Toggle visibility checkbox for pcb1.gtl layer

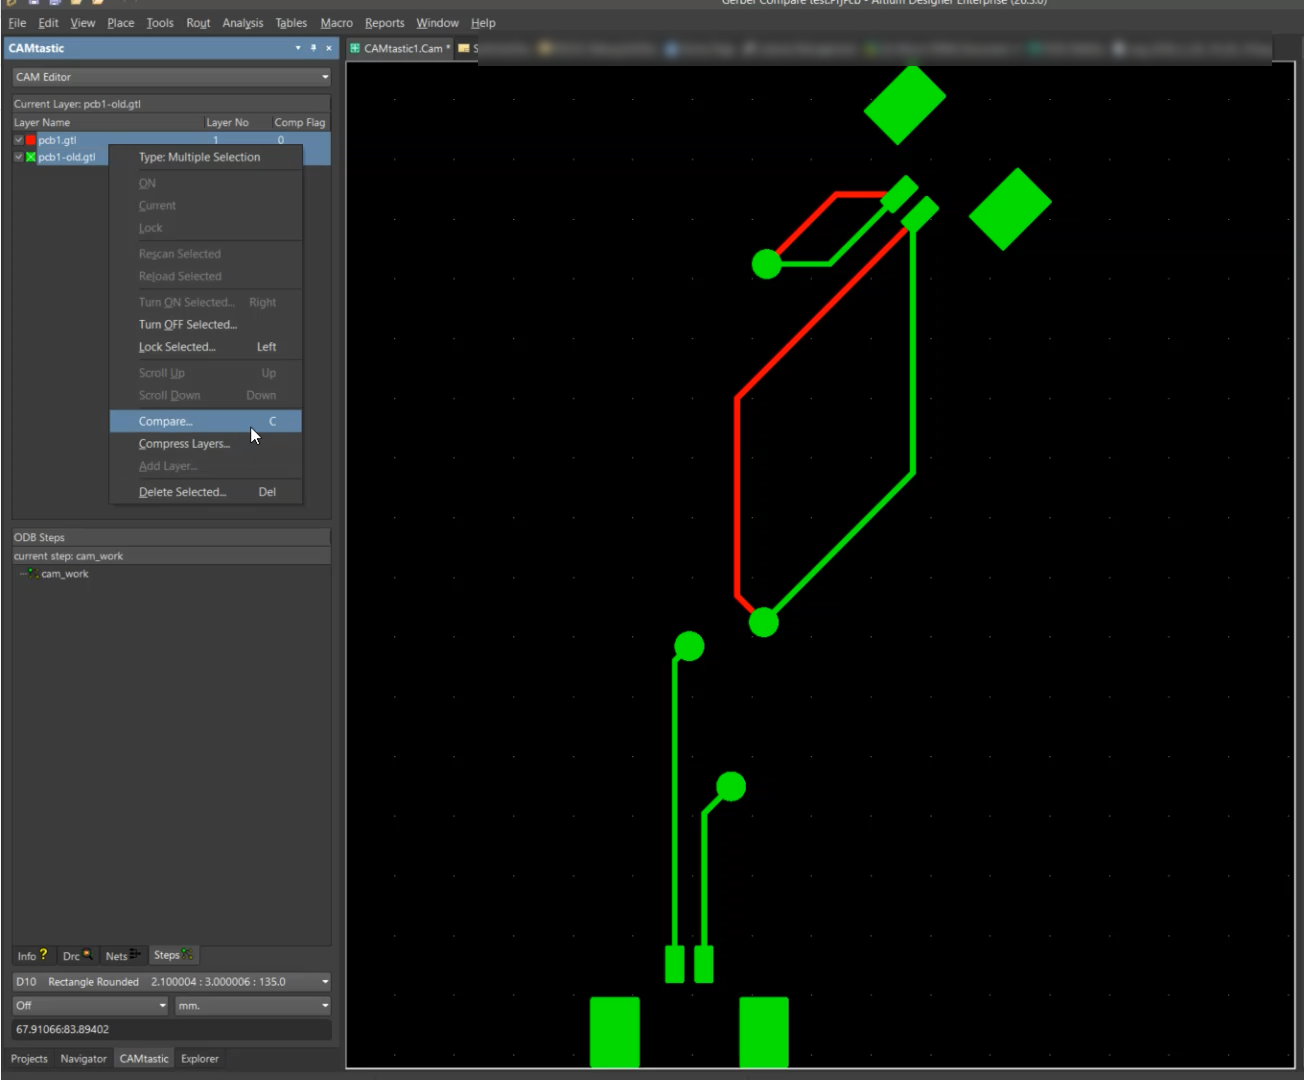click(18, 140)
